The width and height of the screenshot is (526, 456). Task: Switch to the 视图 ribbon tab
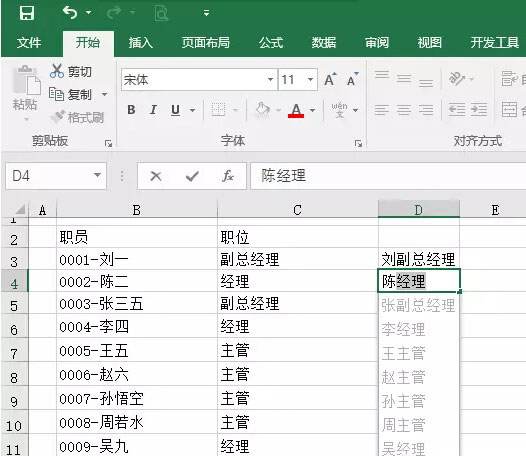pos(429,43)
